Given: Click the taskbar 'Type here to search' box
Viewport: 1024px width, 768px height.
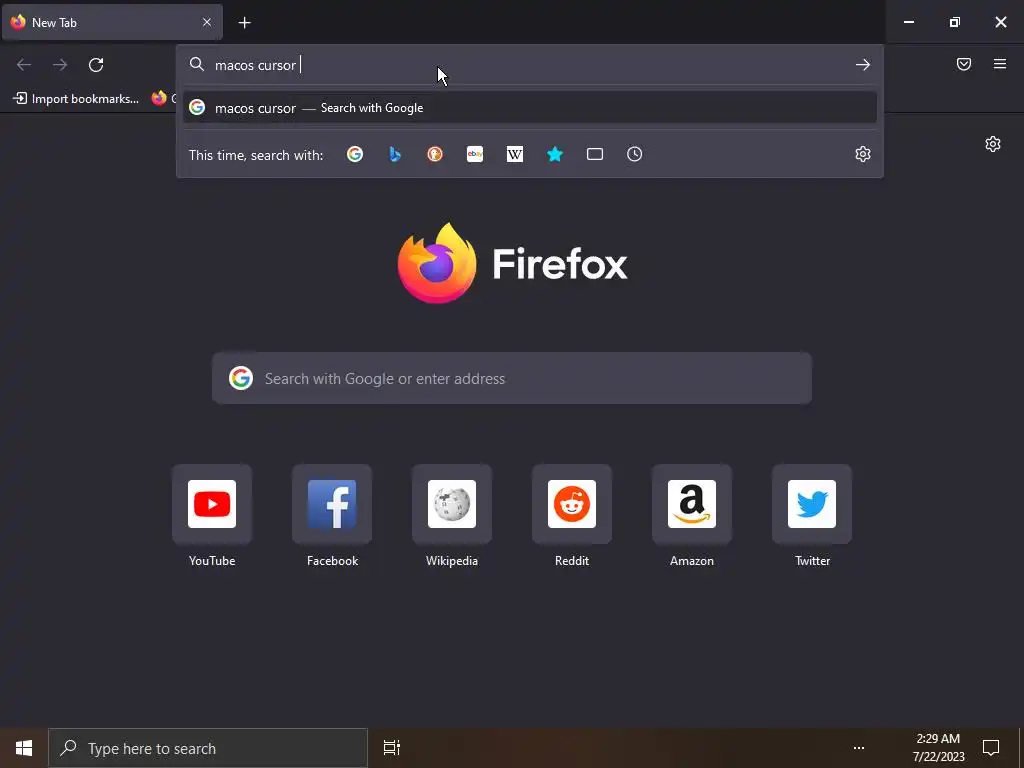Looking at the screenshot, I should coord(208,748).
